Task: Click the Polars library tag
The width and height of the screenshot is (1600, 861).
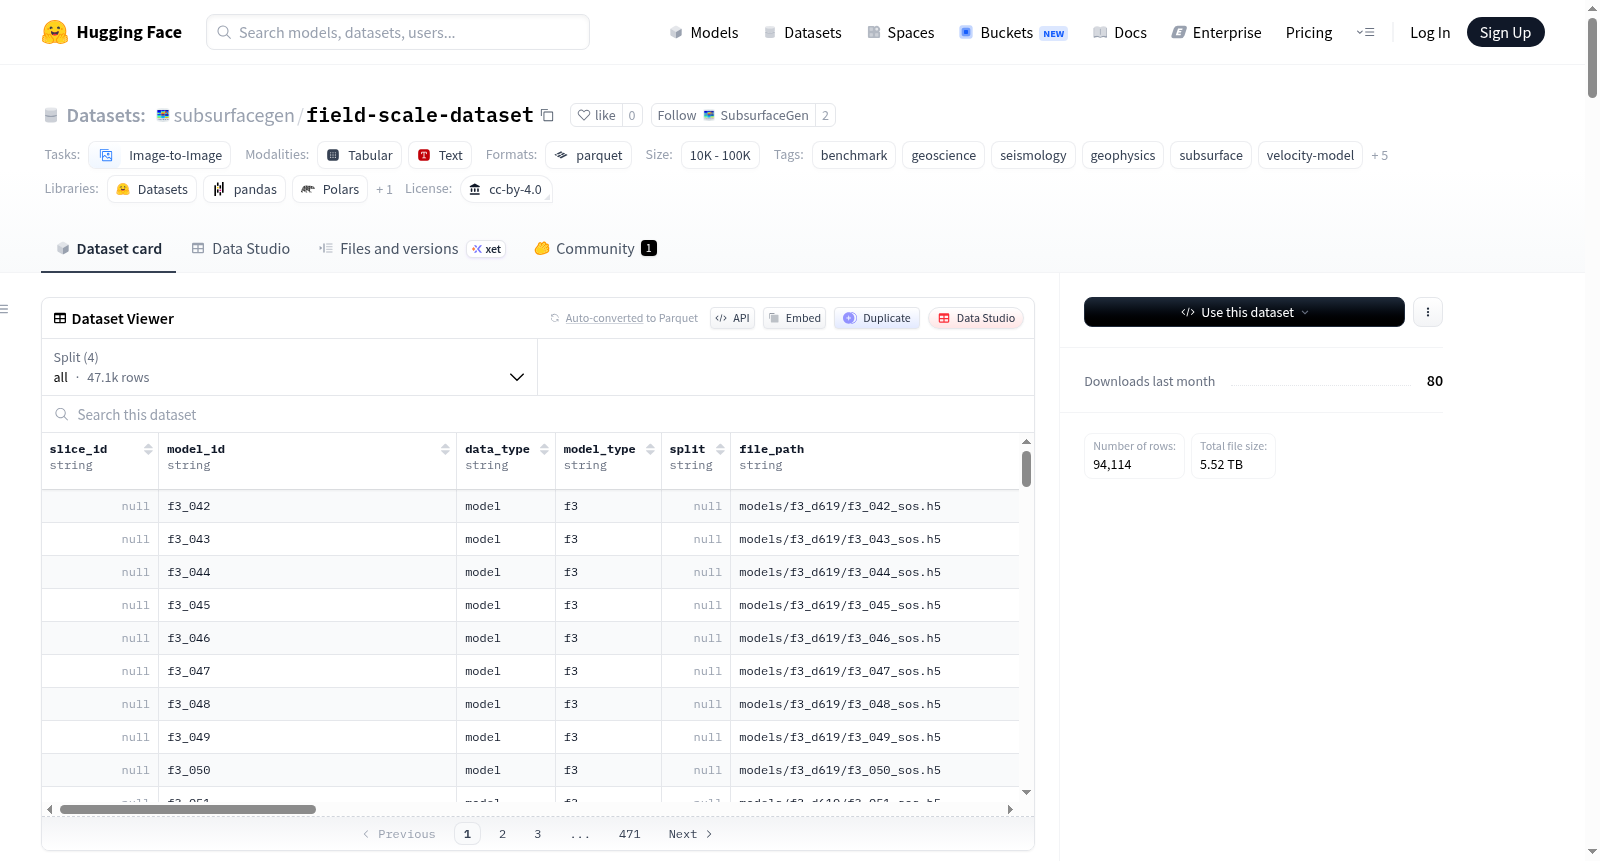Action: tap(330, 189)
